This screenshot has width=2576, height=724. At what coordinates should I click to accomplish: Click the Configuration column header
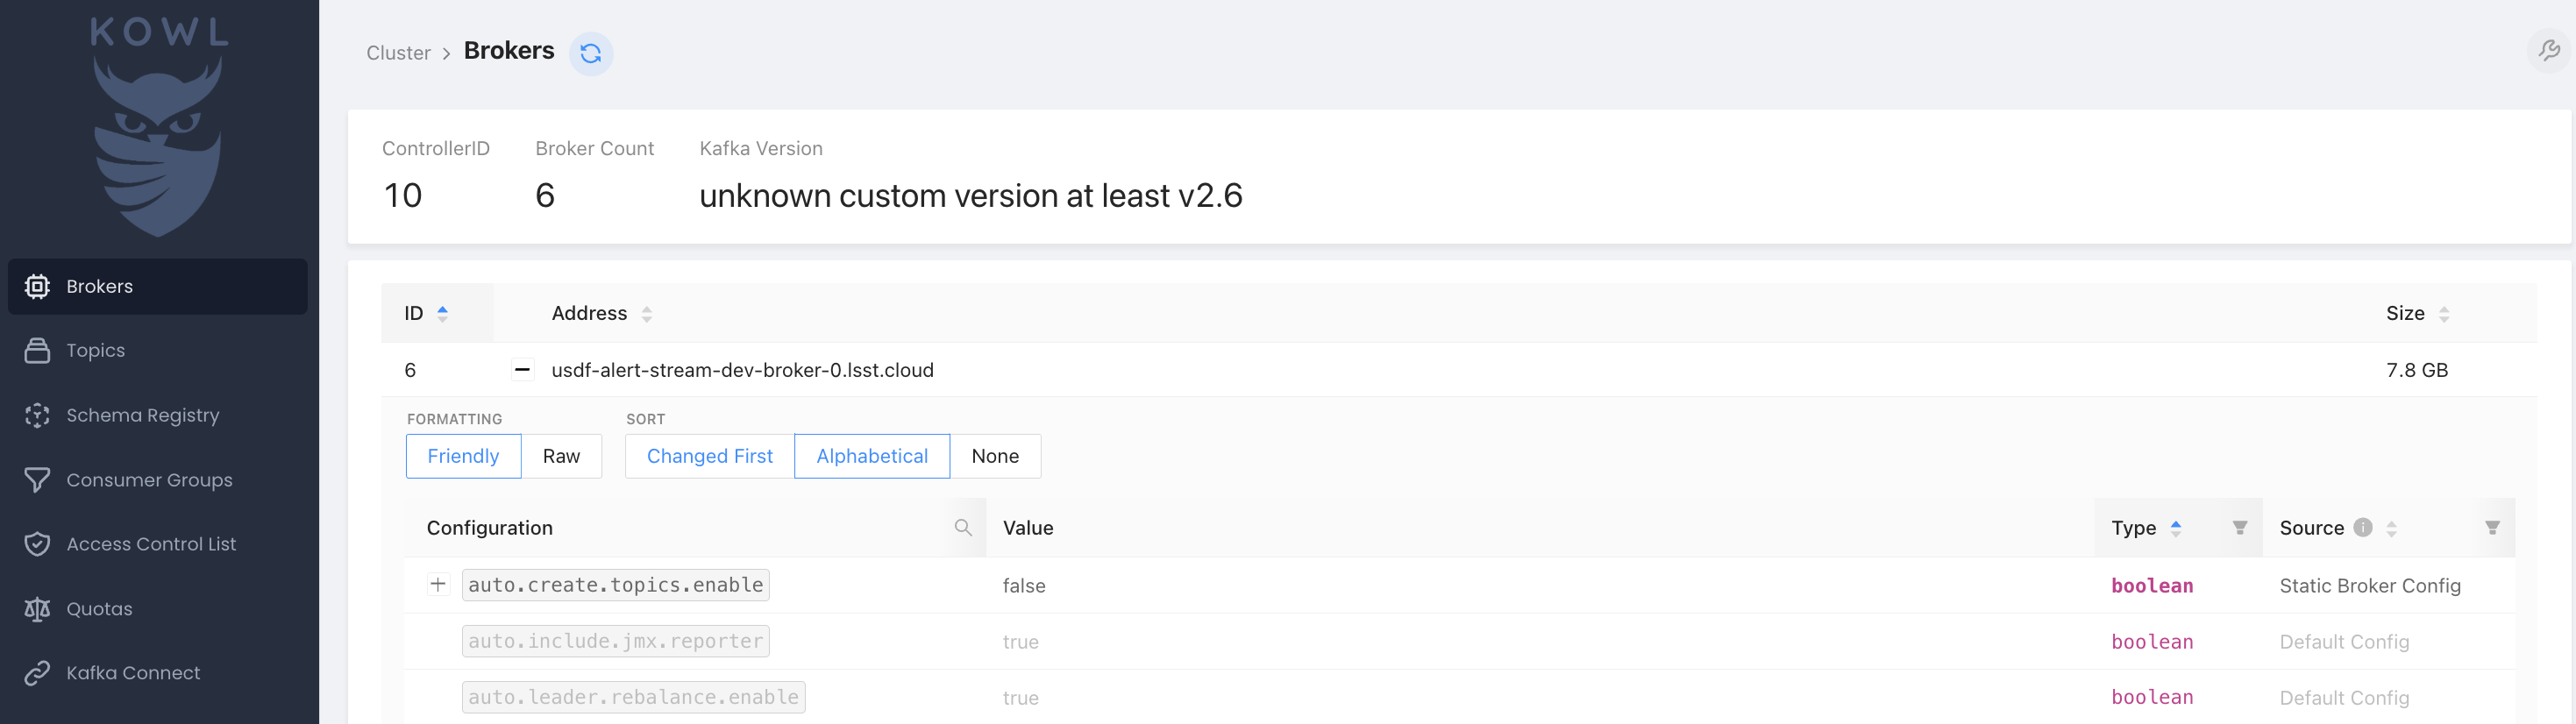tap(490, 528)
